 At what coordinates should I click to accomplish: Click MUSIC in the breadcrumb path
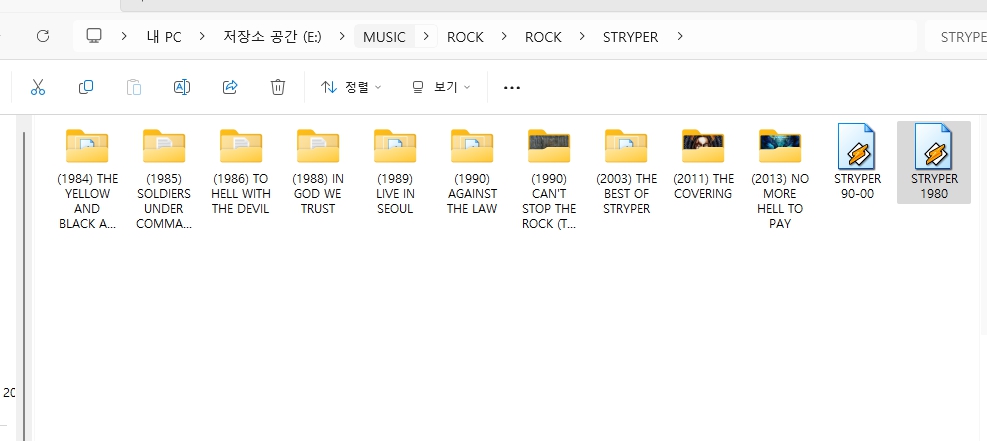384,36
